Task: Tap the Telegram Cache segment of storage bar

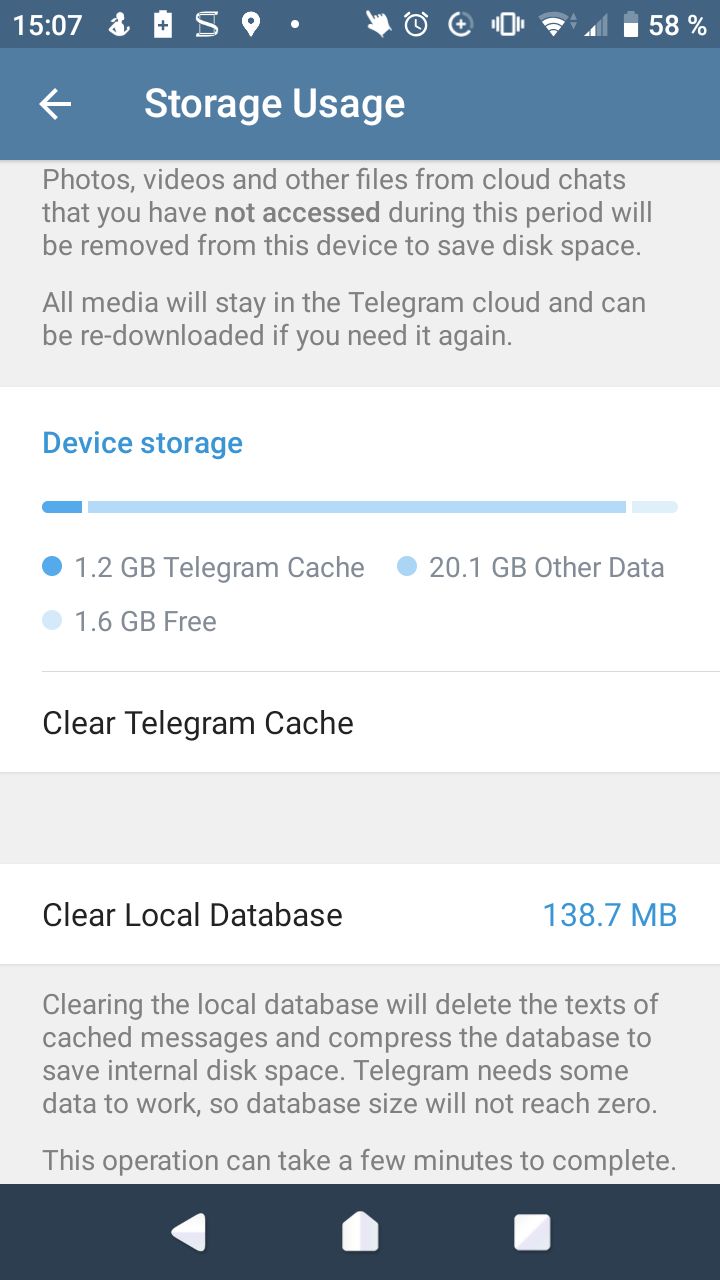Action: [x=62, y=507]
